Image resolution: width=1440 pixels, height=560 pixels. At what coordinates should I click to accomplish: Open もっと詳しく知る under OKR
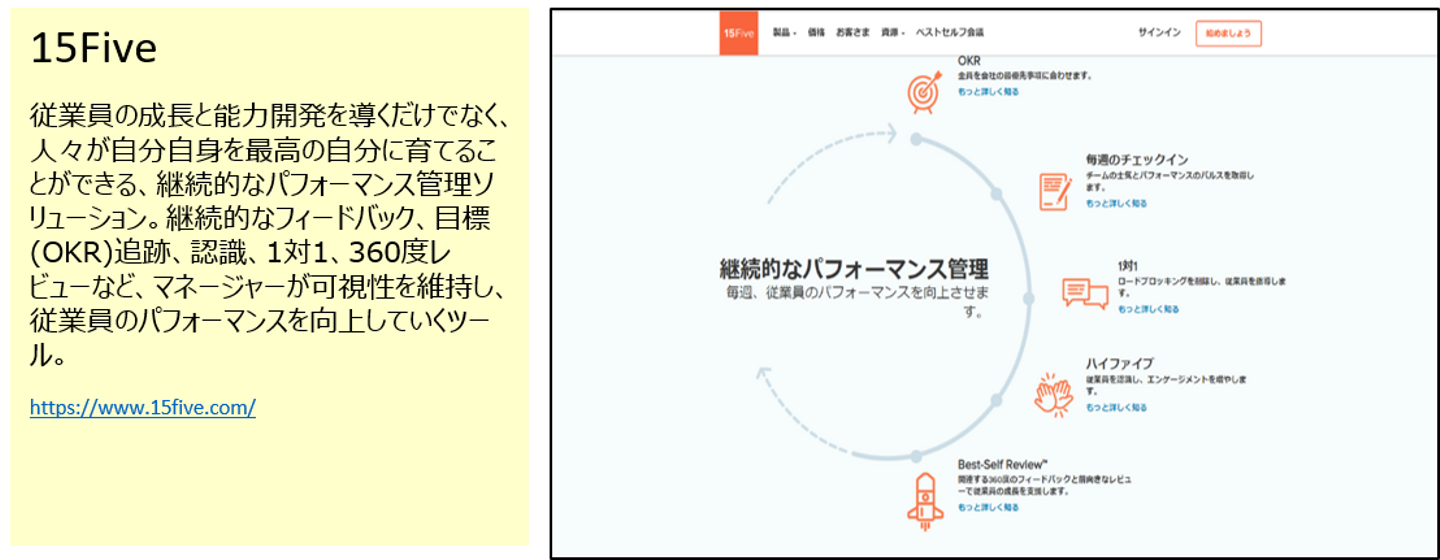coord(988,91)
